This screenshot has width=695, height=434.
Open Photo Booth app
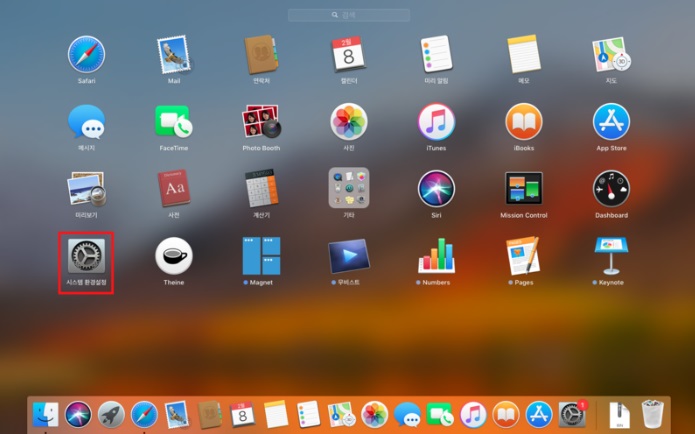pyautogui.click(x=261, y=121)
